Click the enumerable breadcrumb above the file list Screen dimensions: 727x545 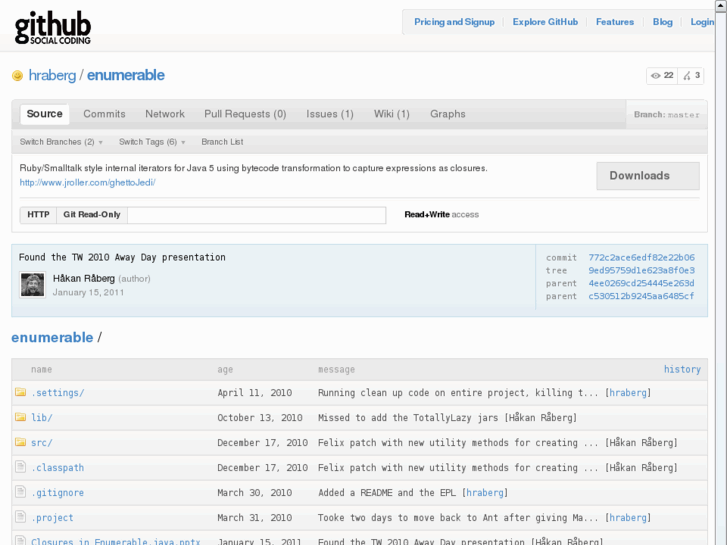point(52,338)
